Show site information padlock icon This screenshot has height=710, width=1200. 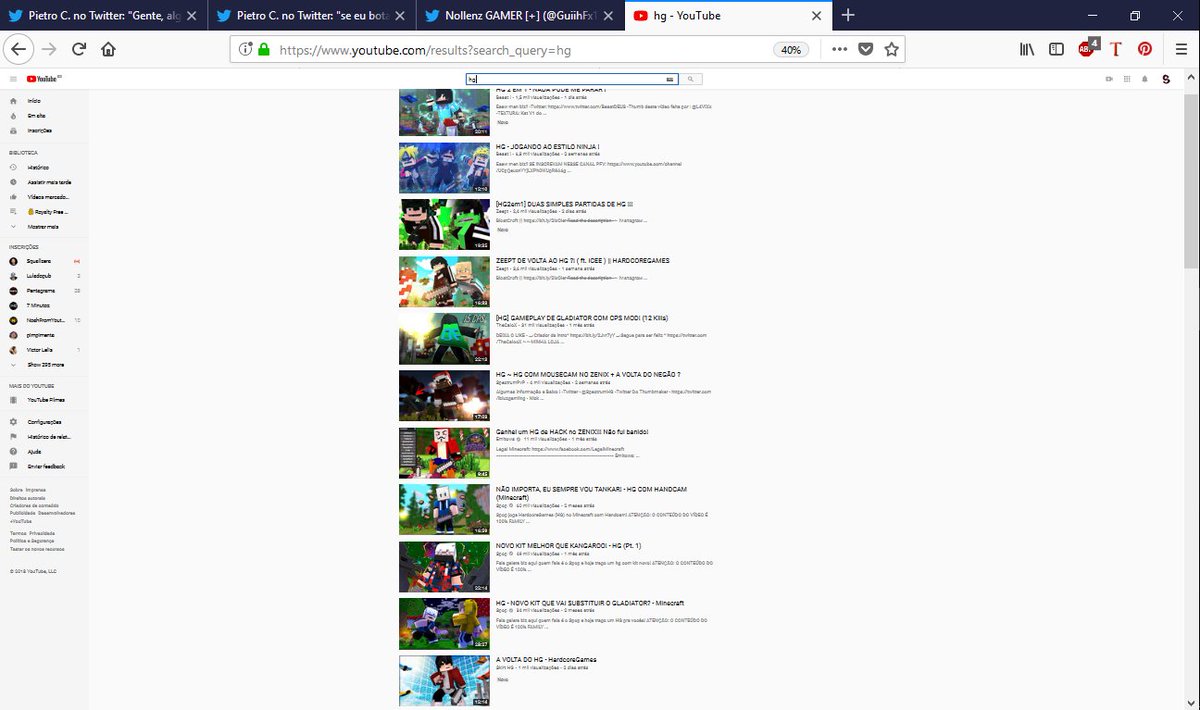[264, 49]
